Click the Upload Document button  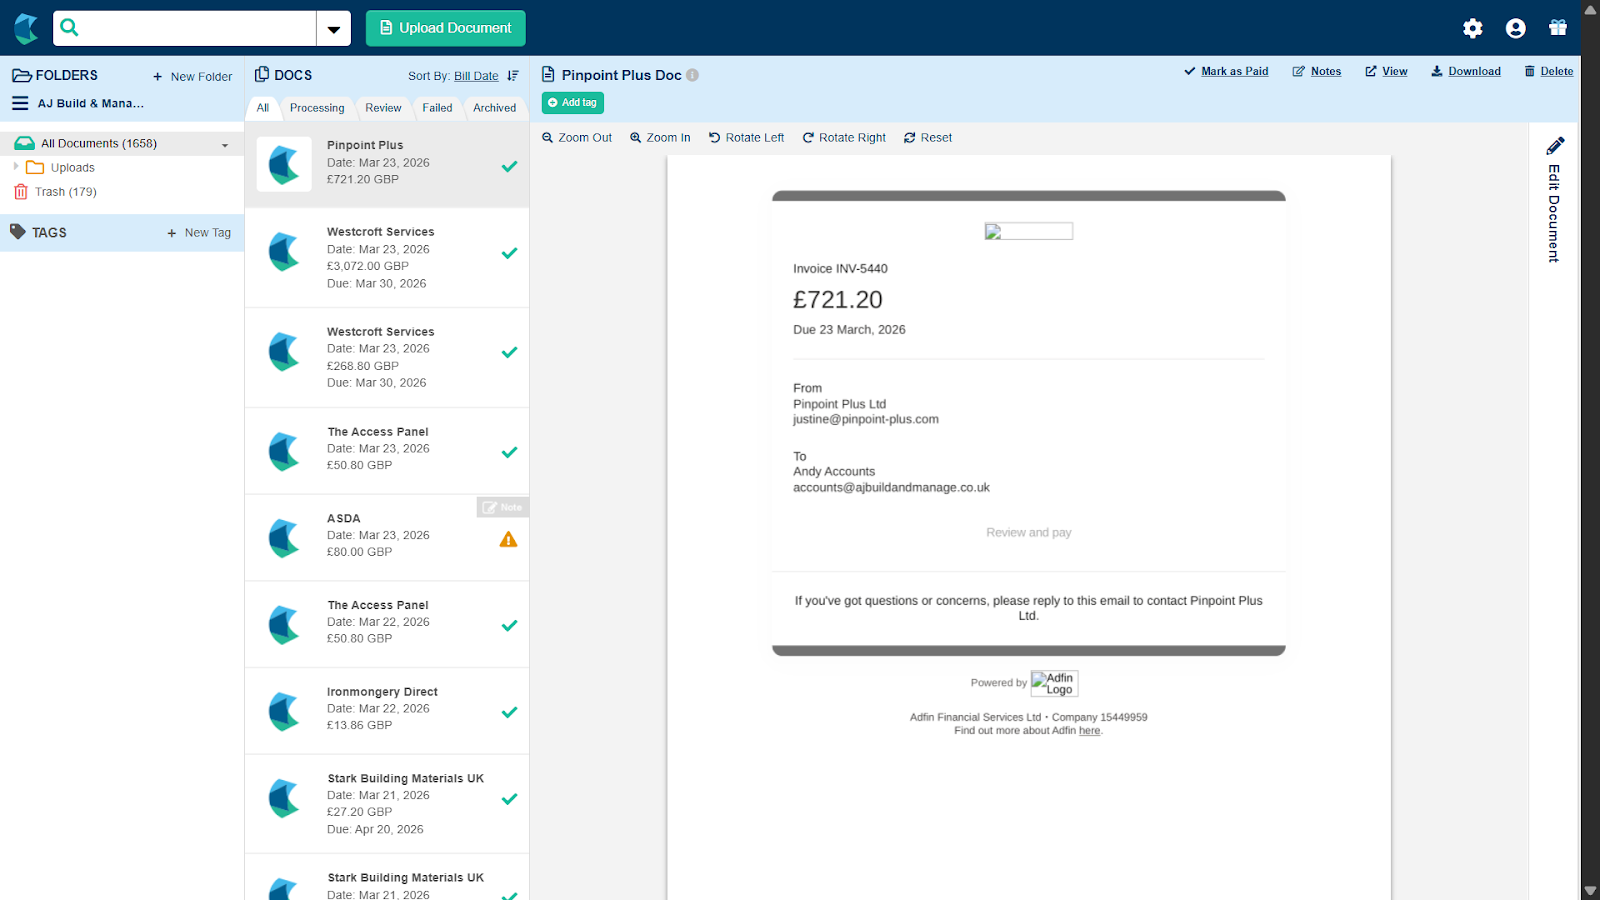(x=446, y=28)
